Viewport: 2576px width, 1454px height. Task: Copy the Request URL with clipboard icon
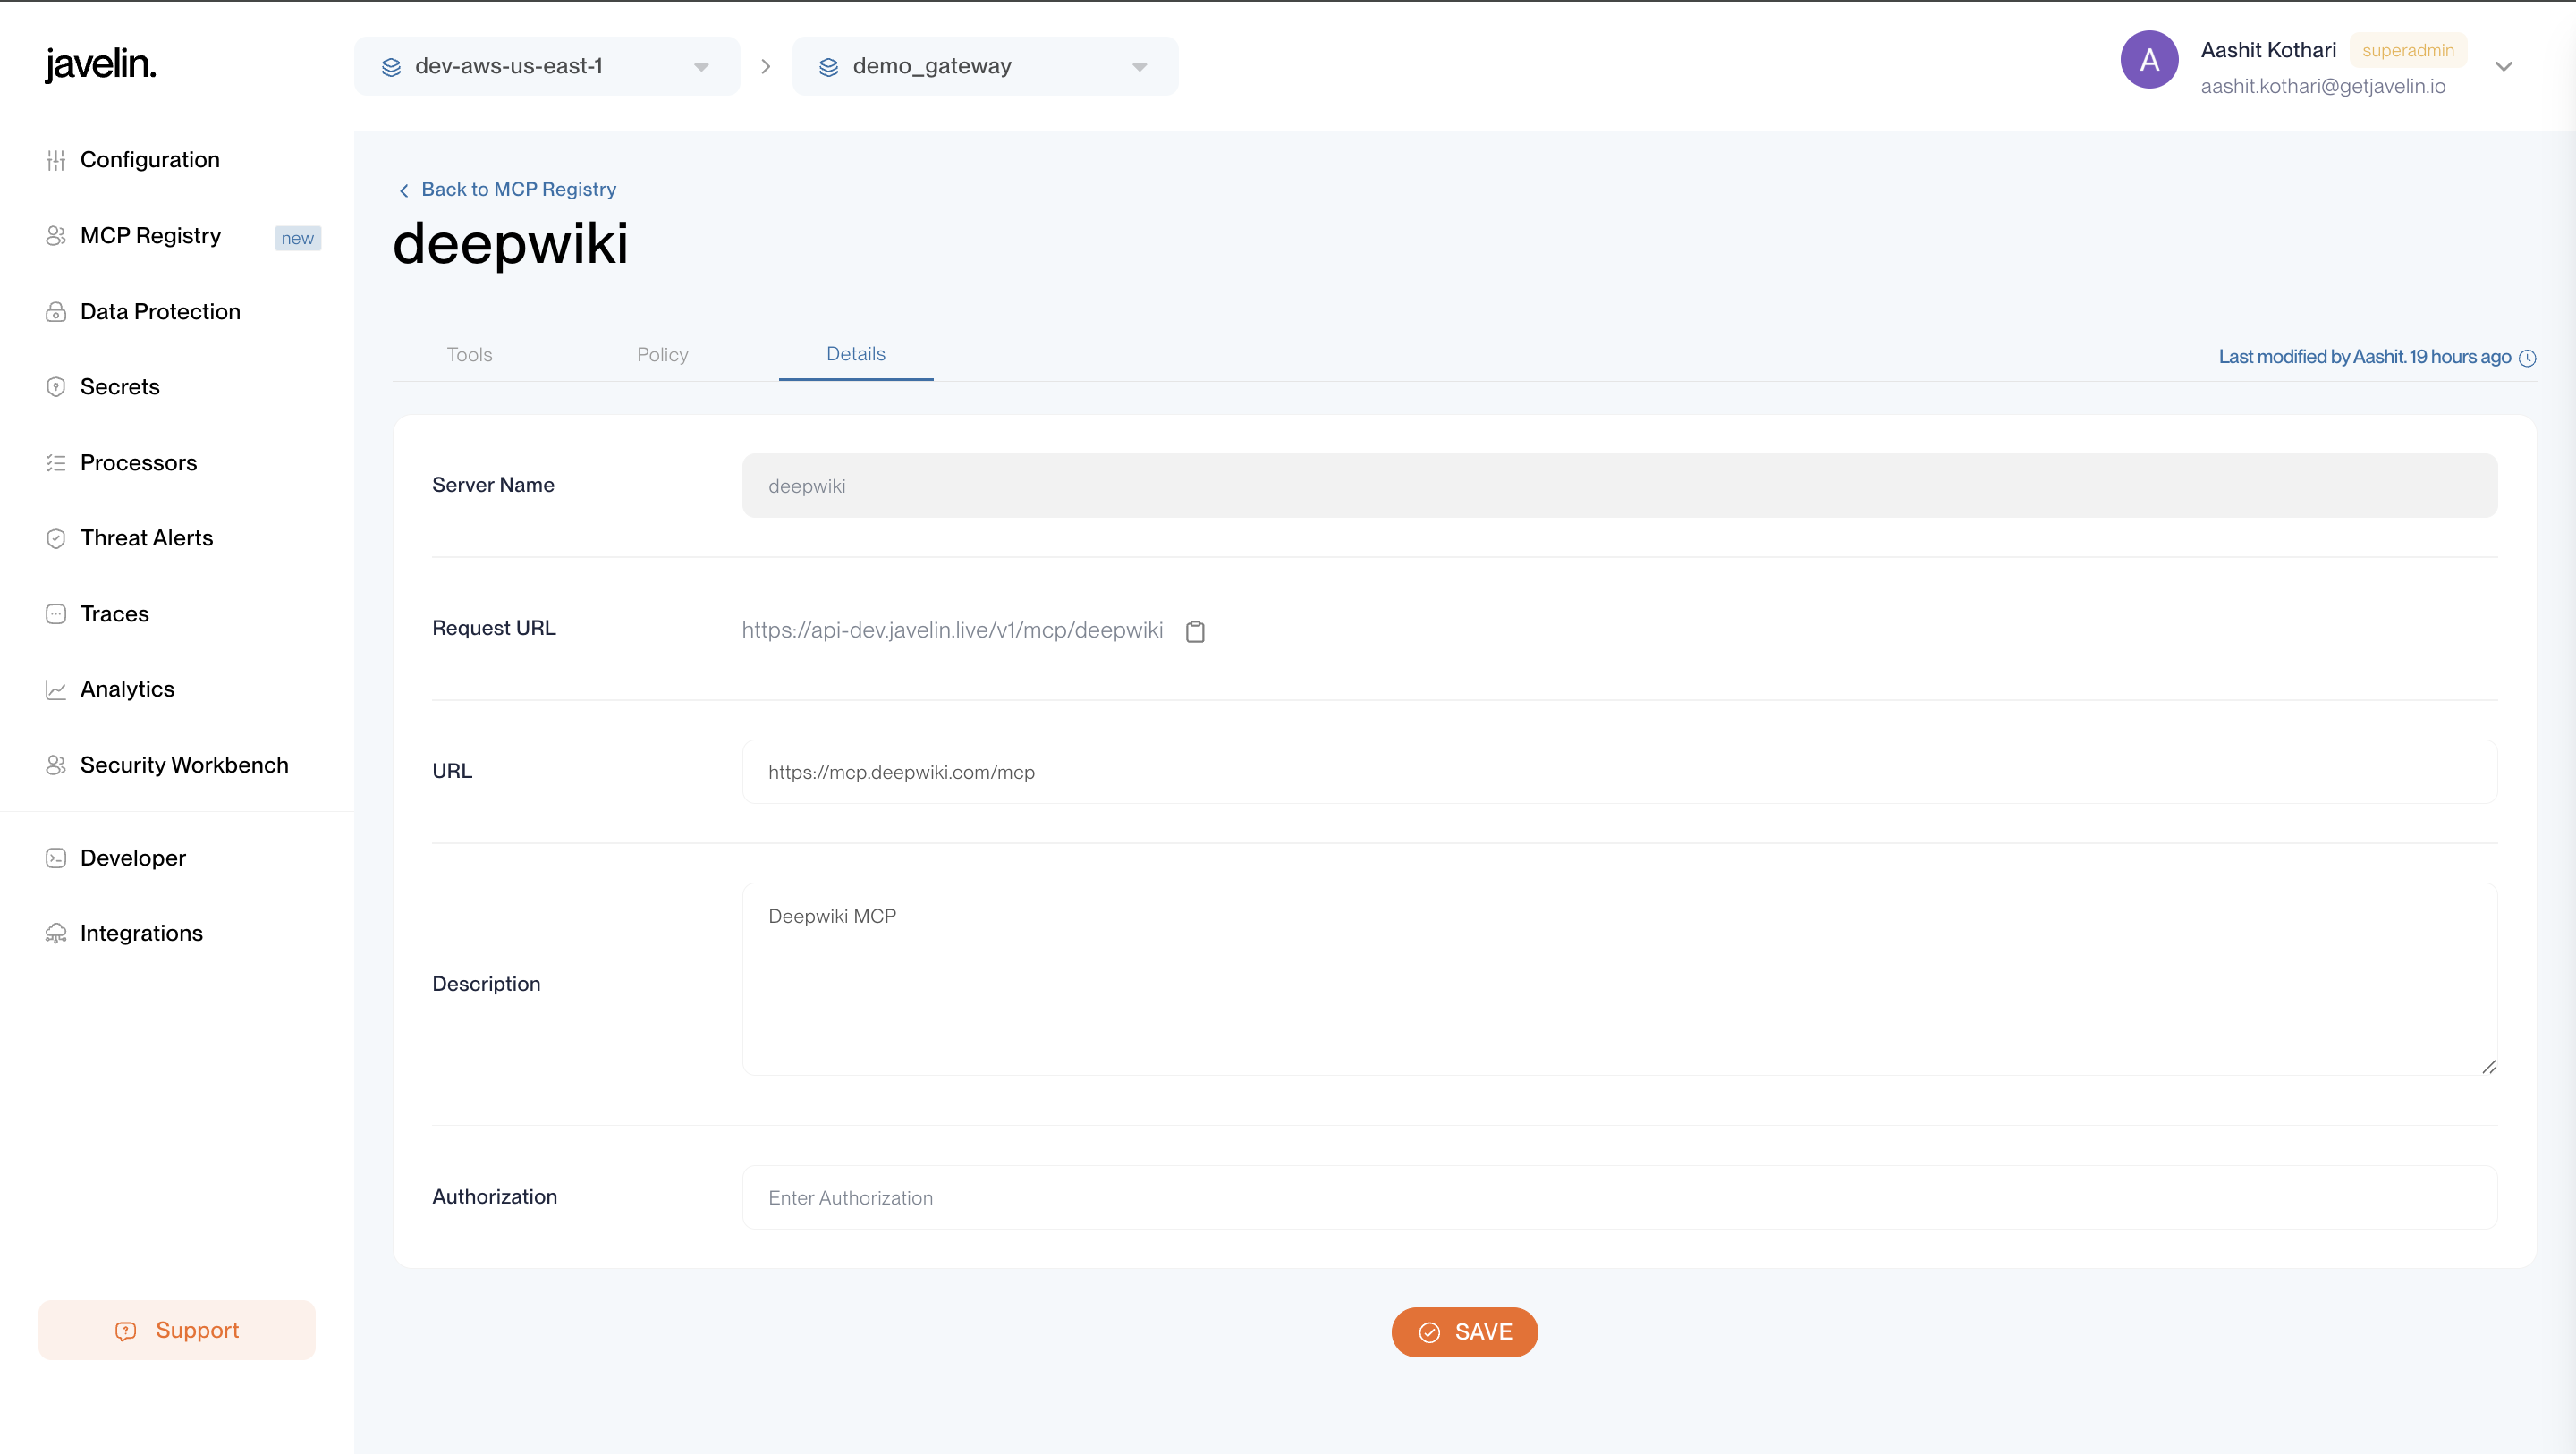(x=1195, y=631)
